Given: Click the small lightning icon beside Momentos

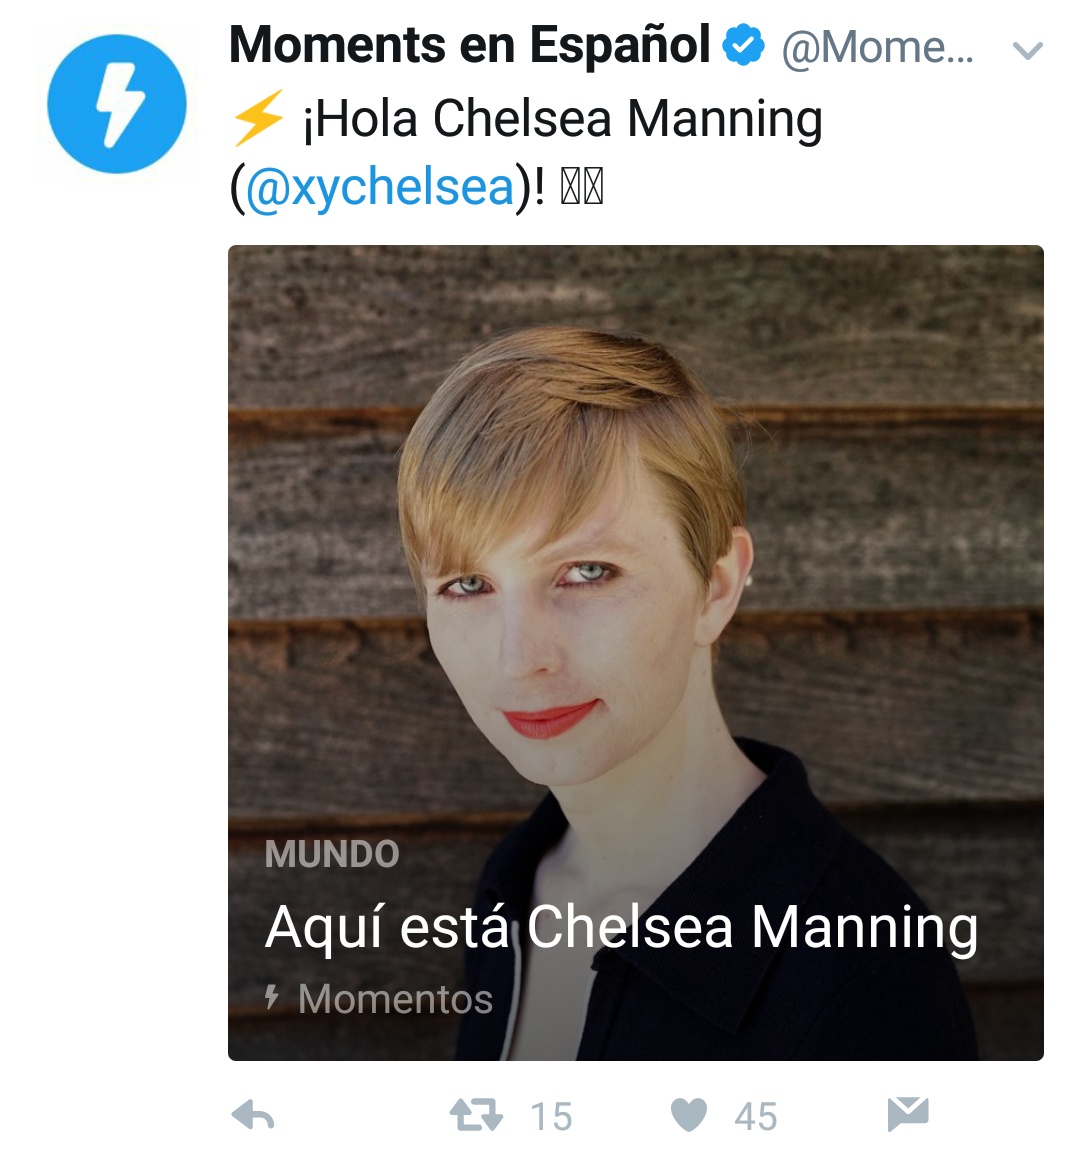Looking at the screenshot, I should [272, 997].
